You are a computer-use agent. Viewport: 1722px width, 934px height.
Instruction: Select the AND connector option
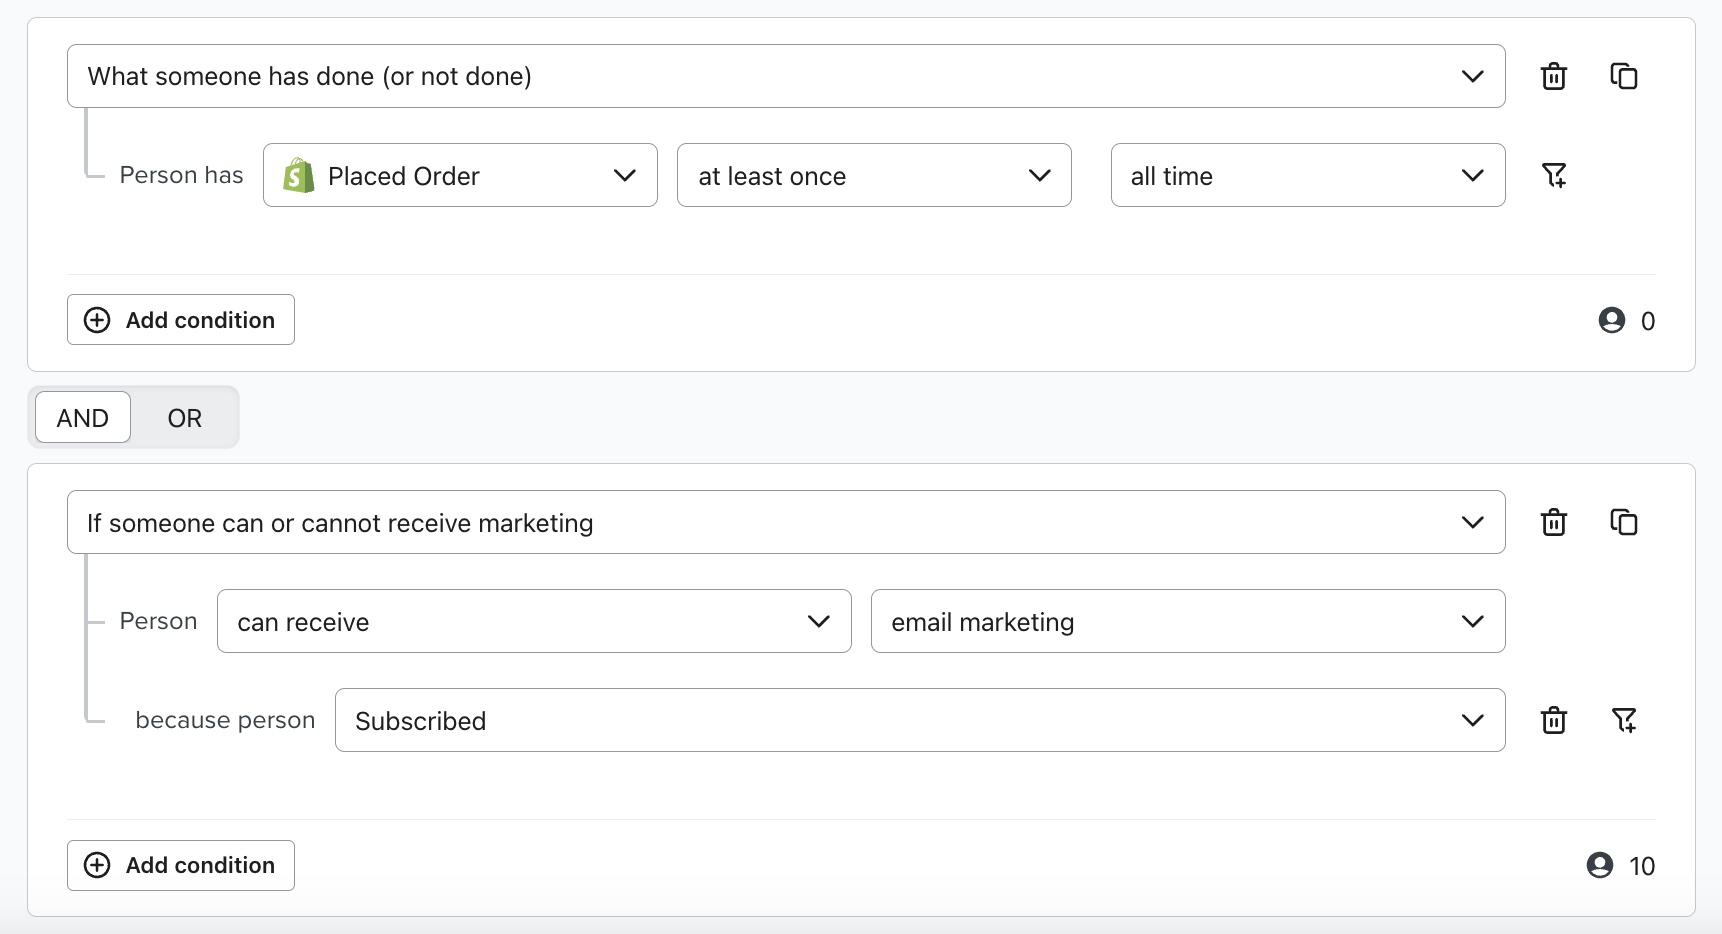click(x=82, y=417)
